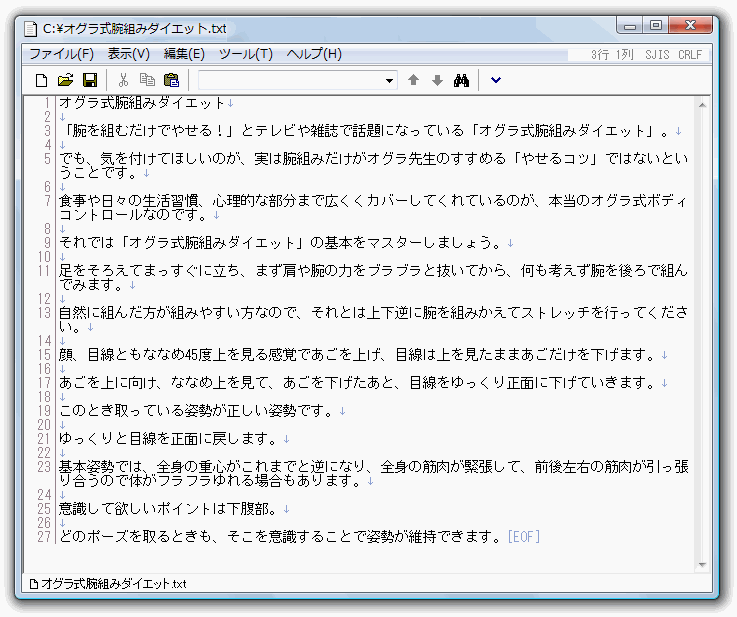
Task: Maximize the editor window
Action: click(x=656, y=25)
